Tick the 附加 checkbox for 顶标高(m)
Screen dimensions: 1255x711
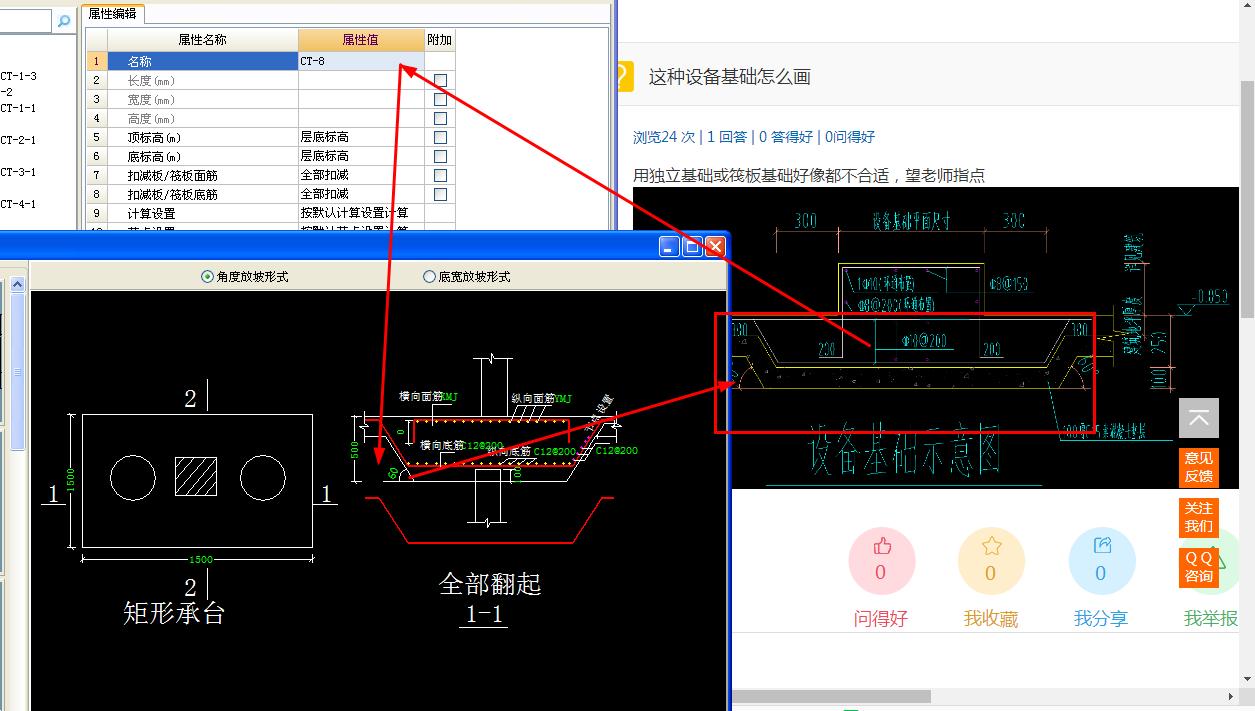point(440,137)
